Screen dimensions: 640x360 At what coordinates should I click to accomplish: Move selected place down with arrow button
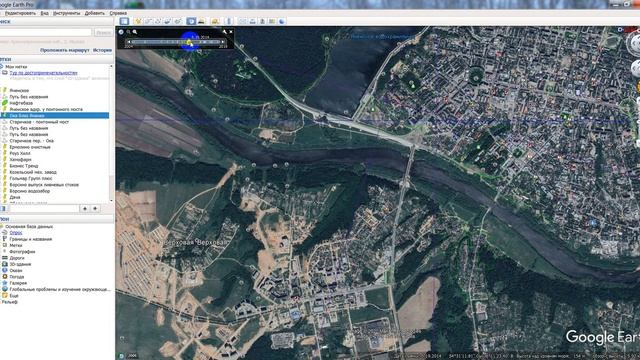[95, 209]
